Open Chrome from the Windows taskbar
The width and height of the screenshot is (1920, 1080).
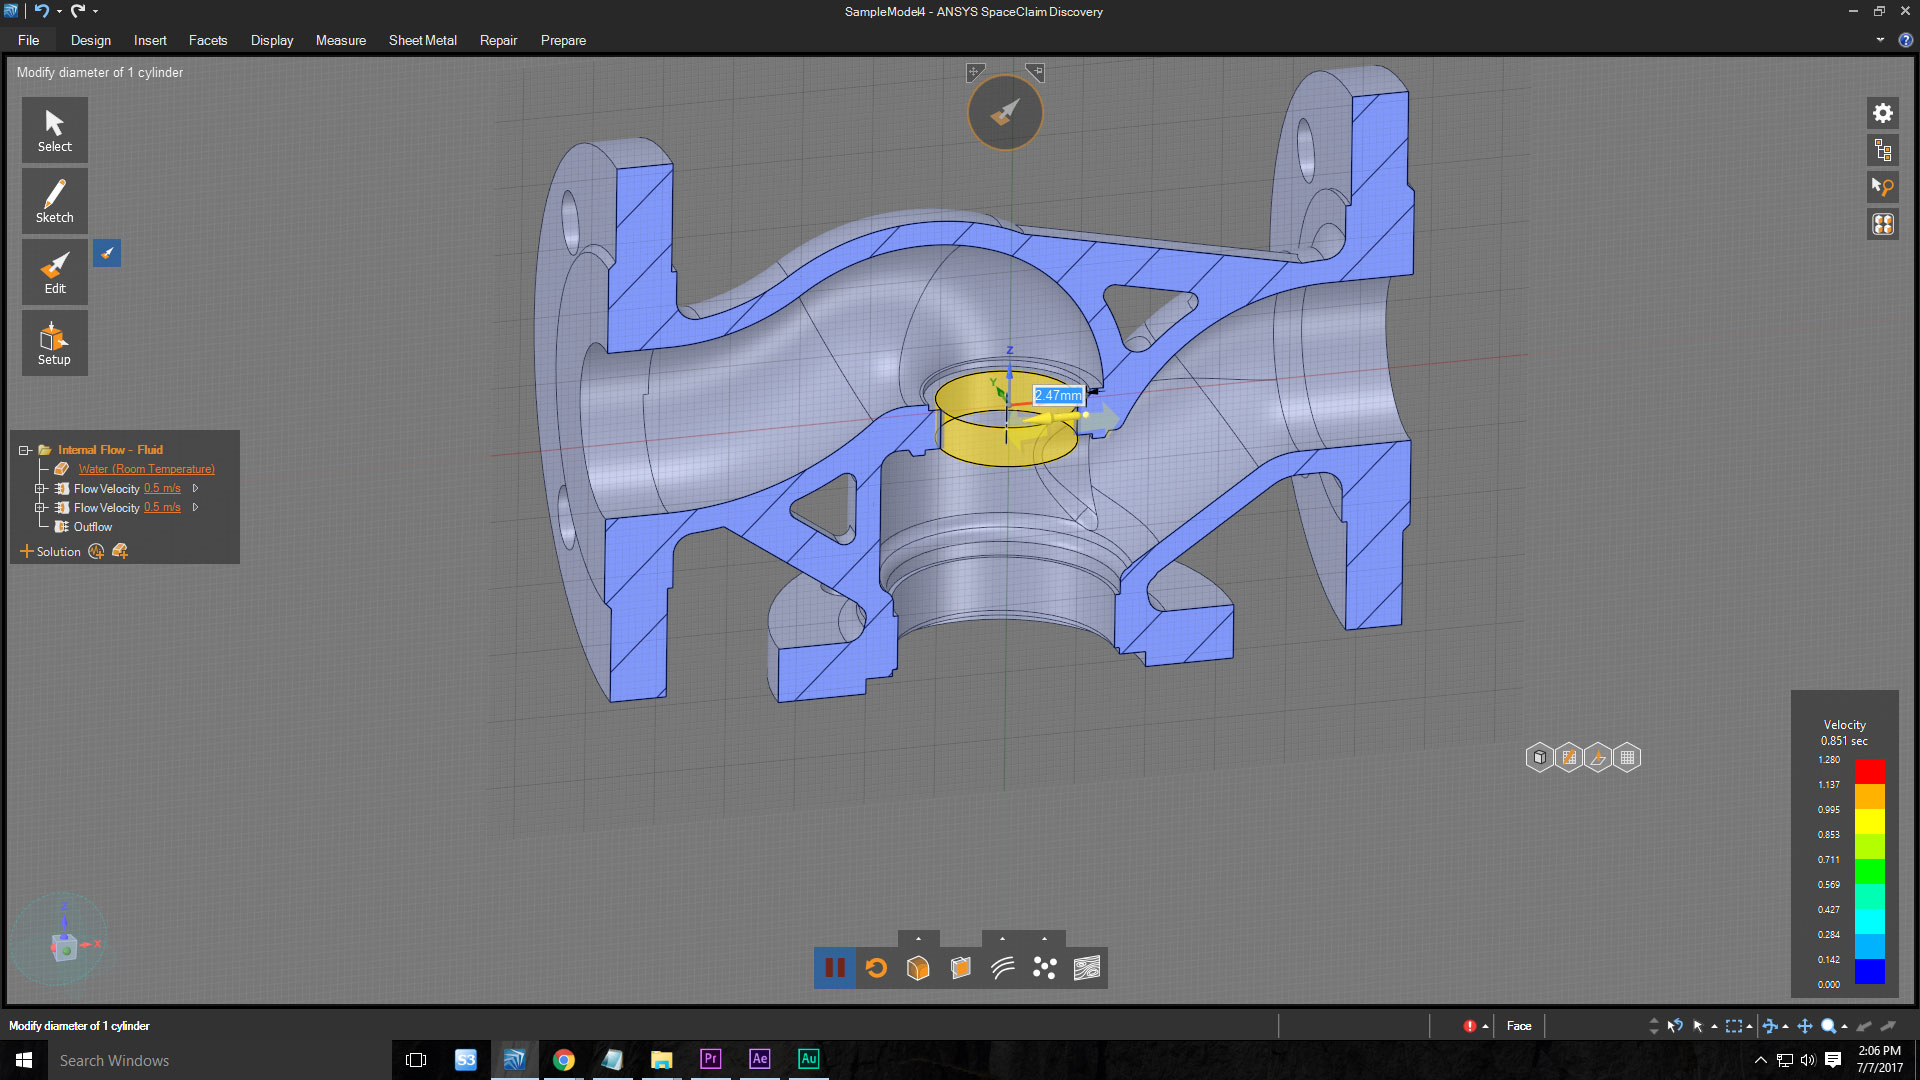tap(564, 1060)
